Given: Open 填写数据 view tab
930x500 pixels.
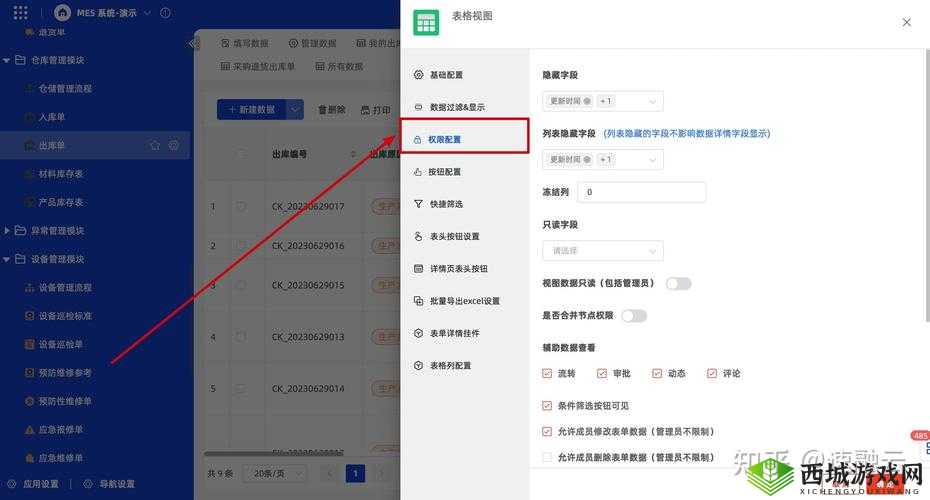Looking at the screenshot, I should (244, 43).
